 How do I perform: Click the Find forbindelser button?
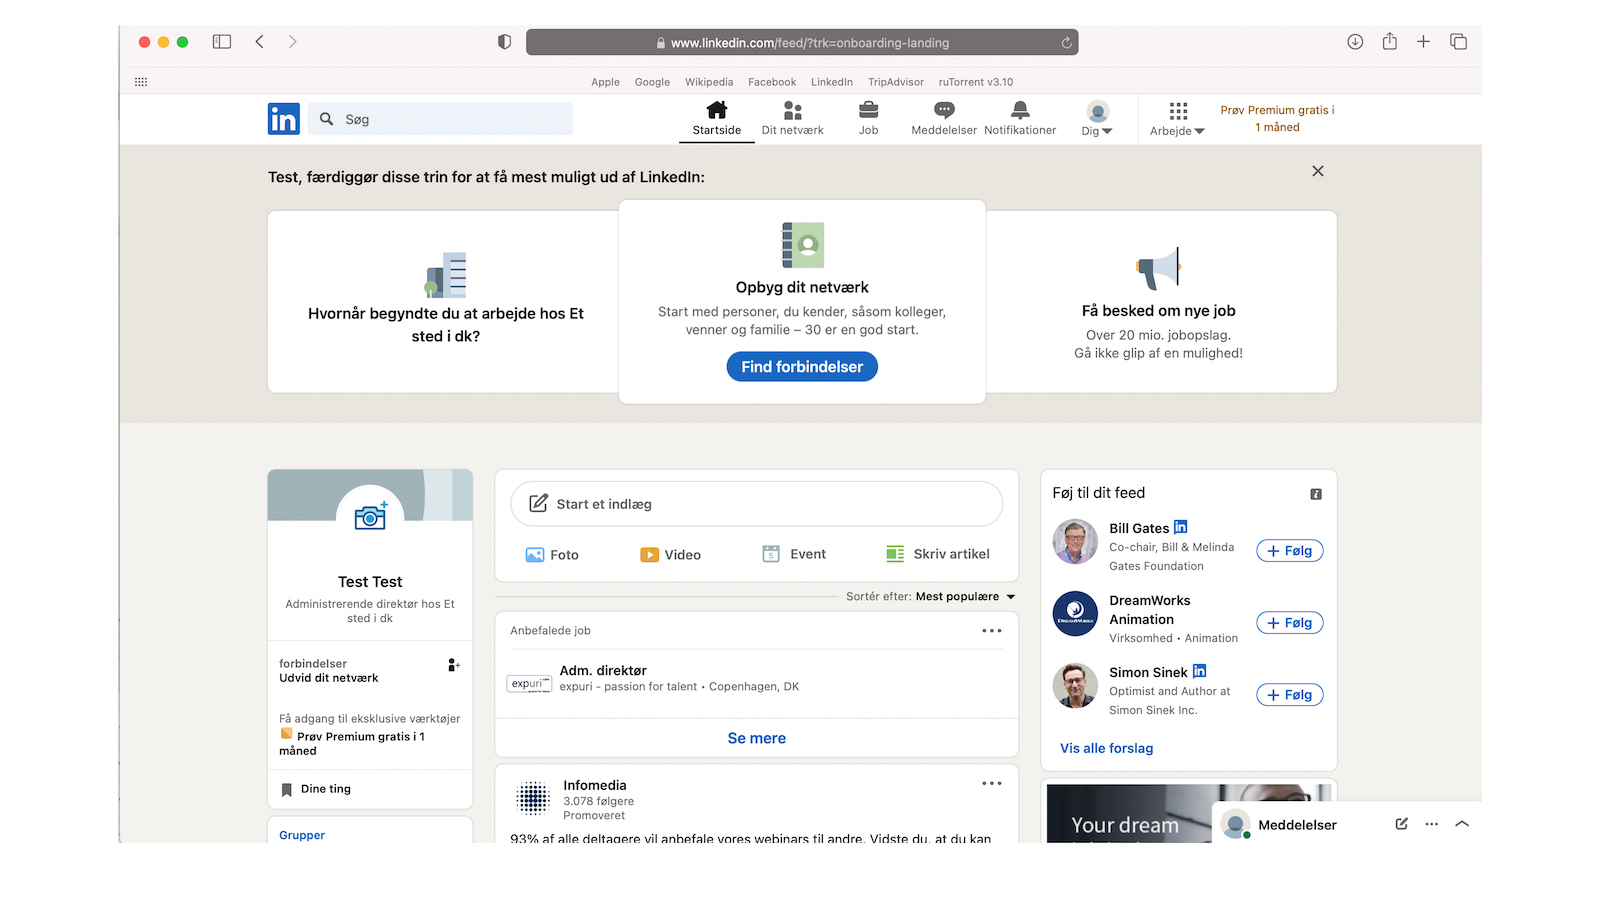pyautogui.click(x=801, y=366)
